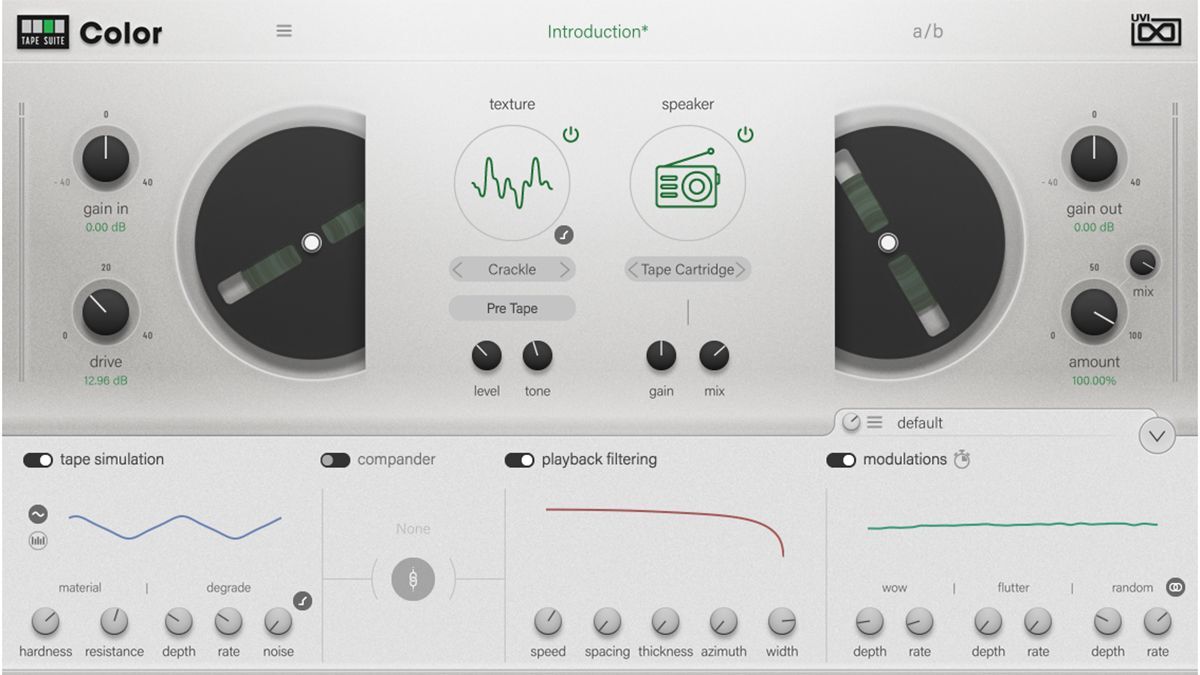Click the random rate knob
This screenshot has width=1200, height=675.
1158,622
